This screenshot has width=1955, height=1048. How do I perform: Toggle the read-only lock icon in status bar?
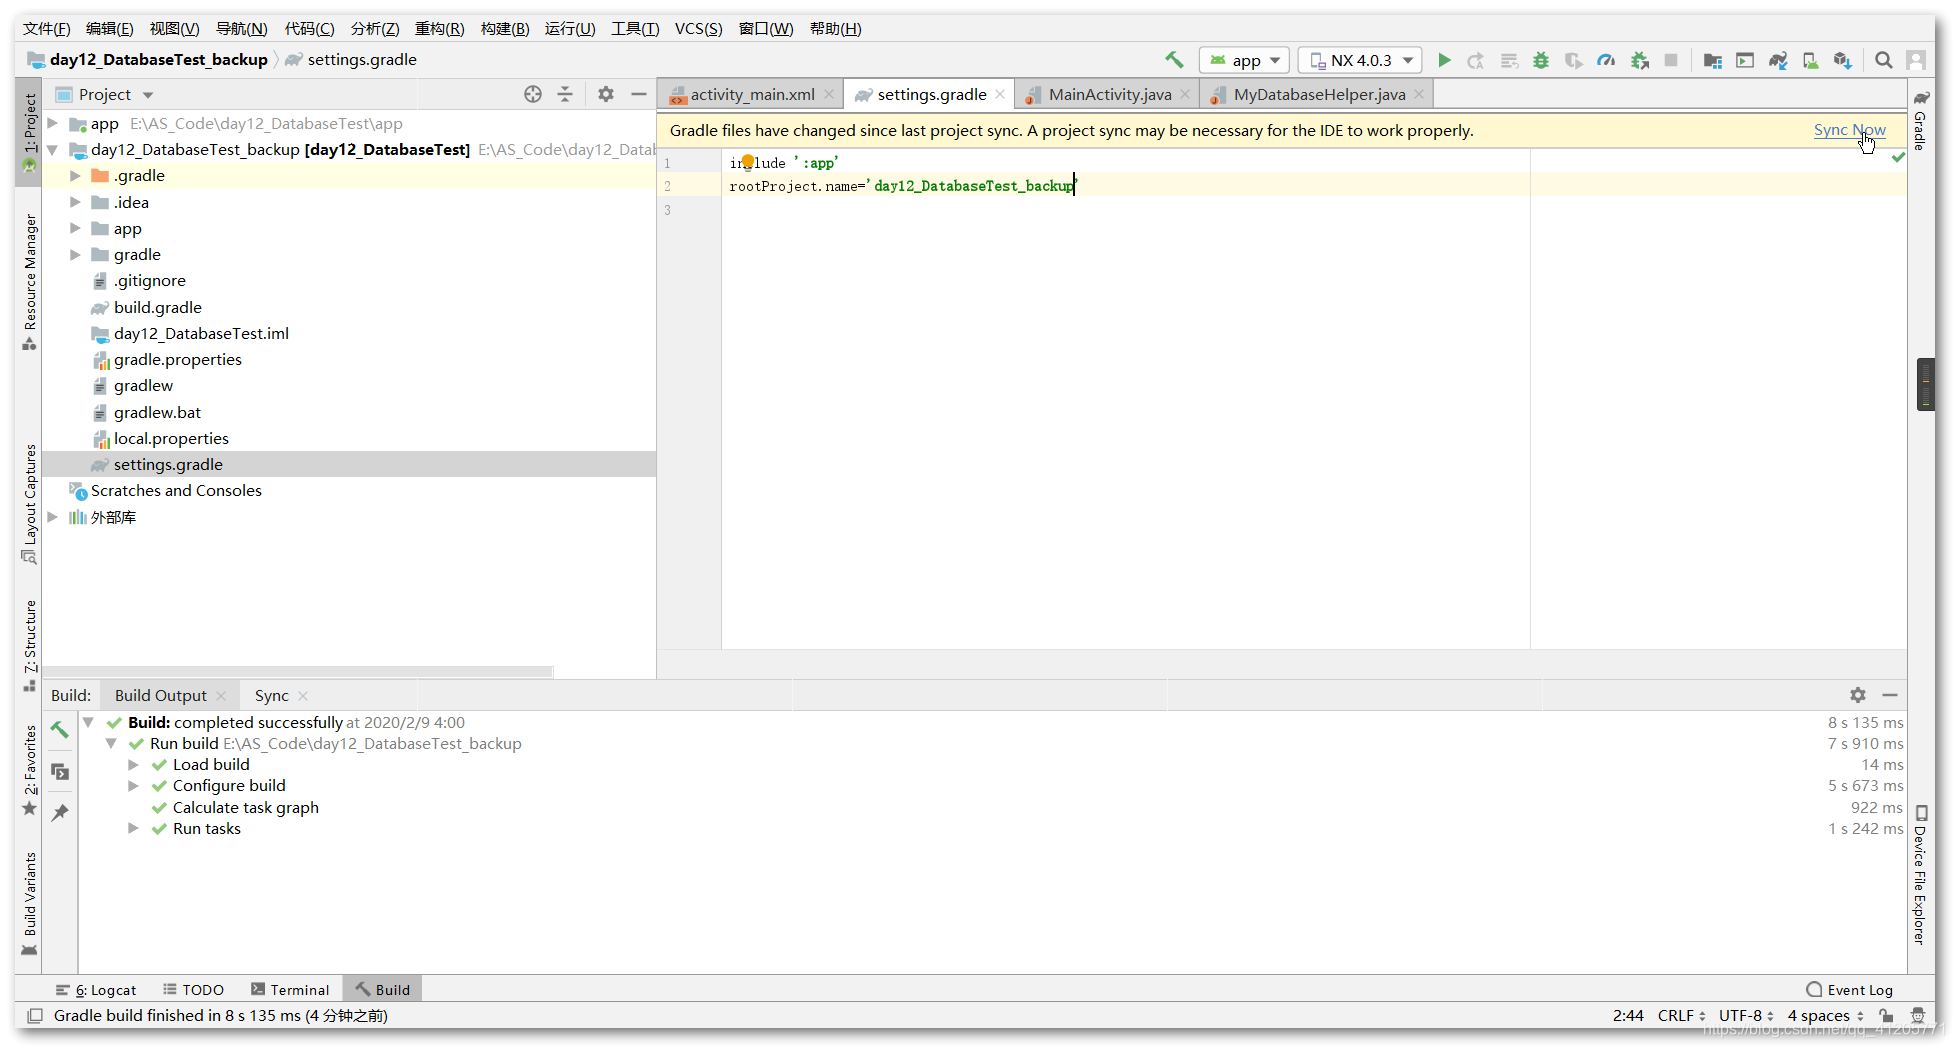coord(1886,1016)
